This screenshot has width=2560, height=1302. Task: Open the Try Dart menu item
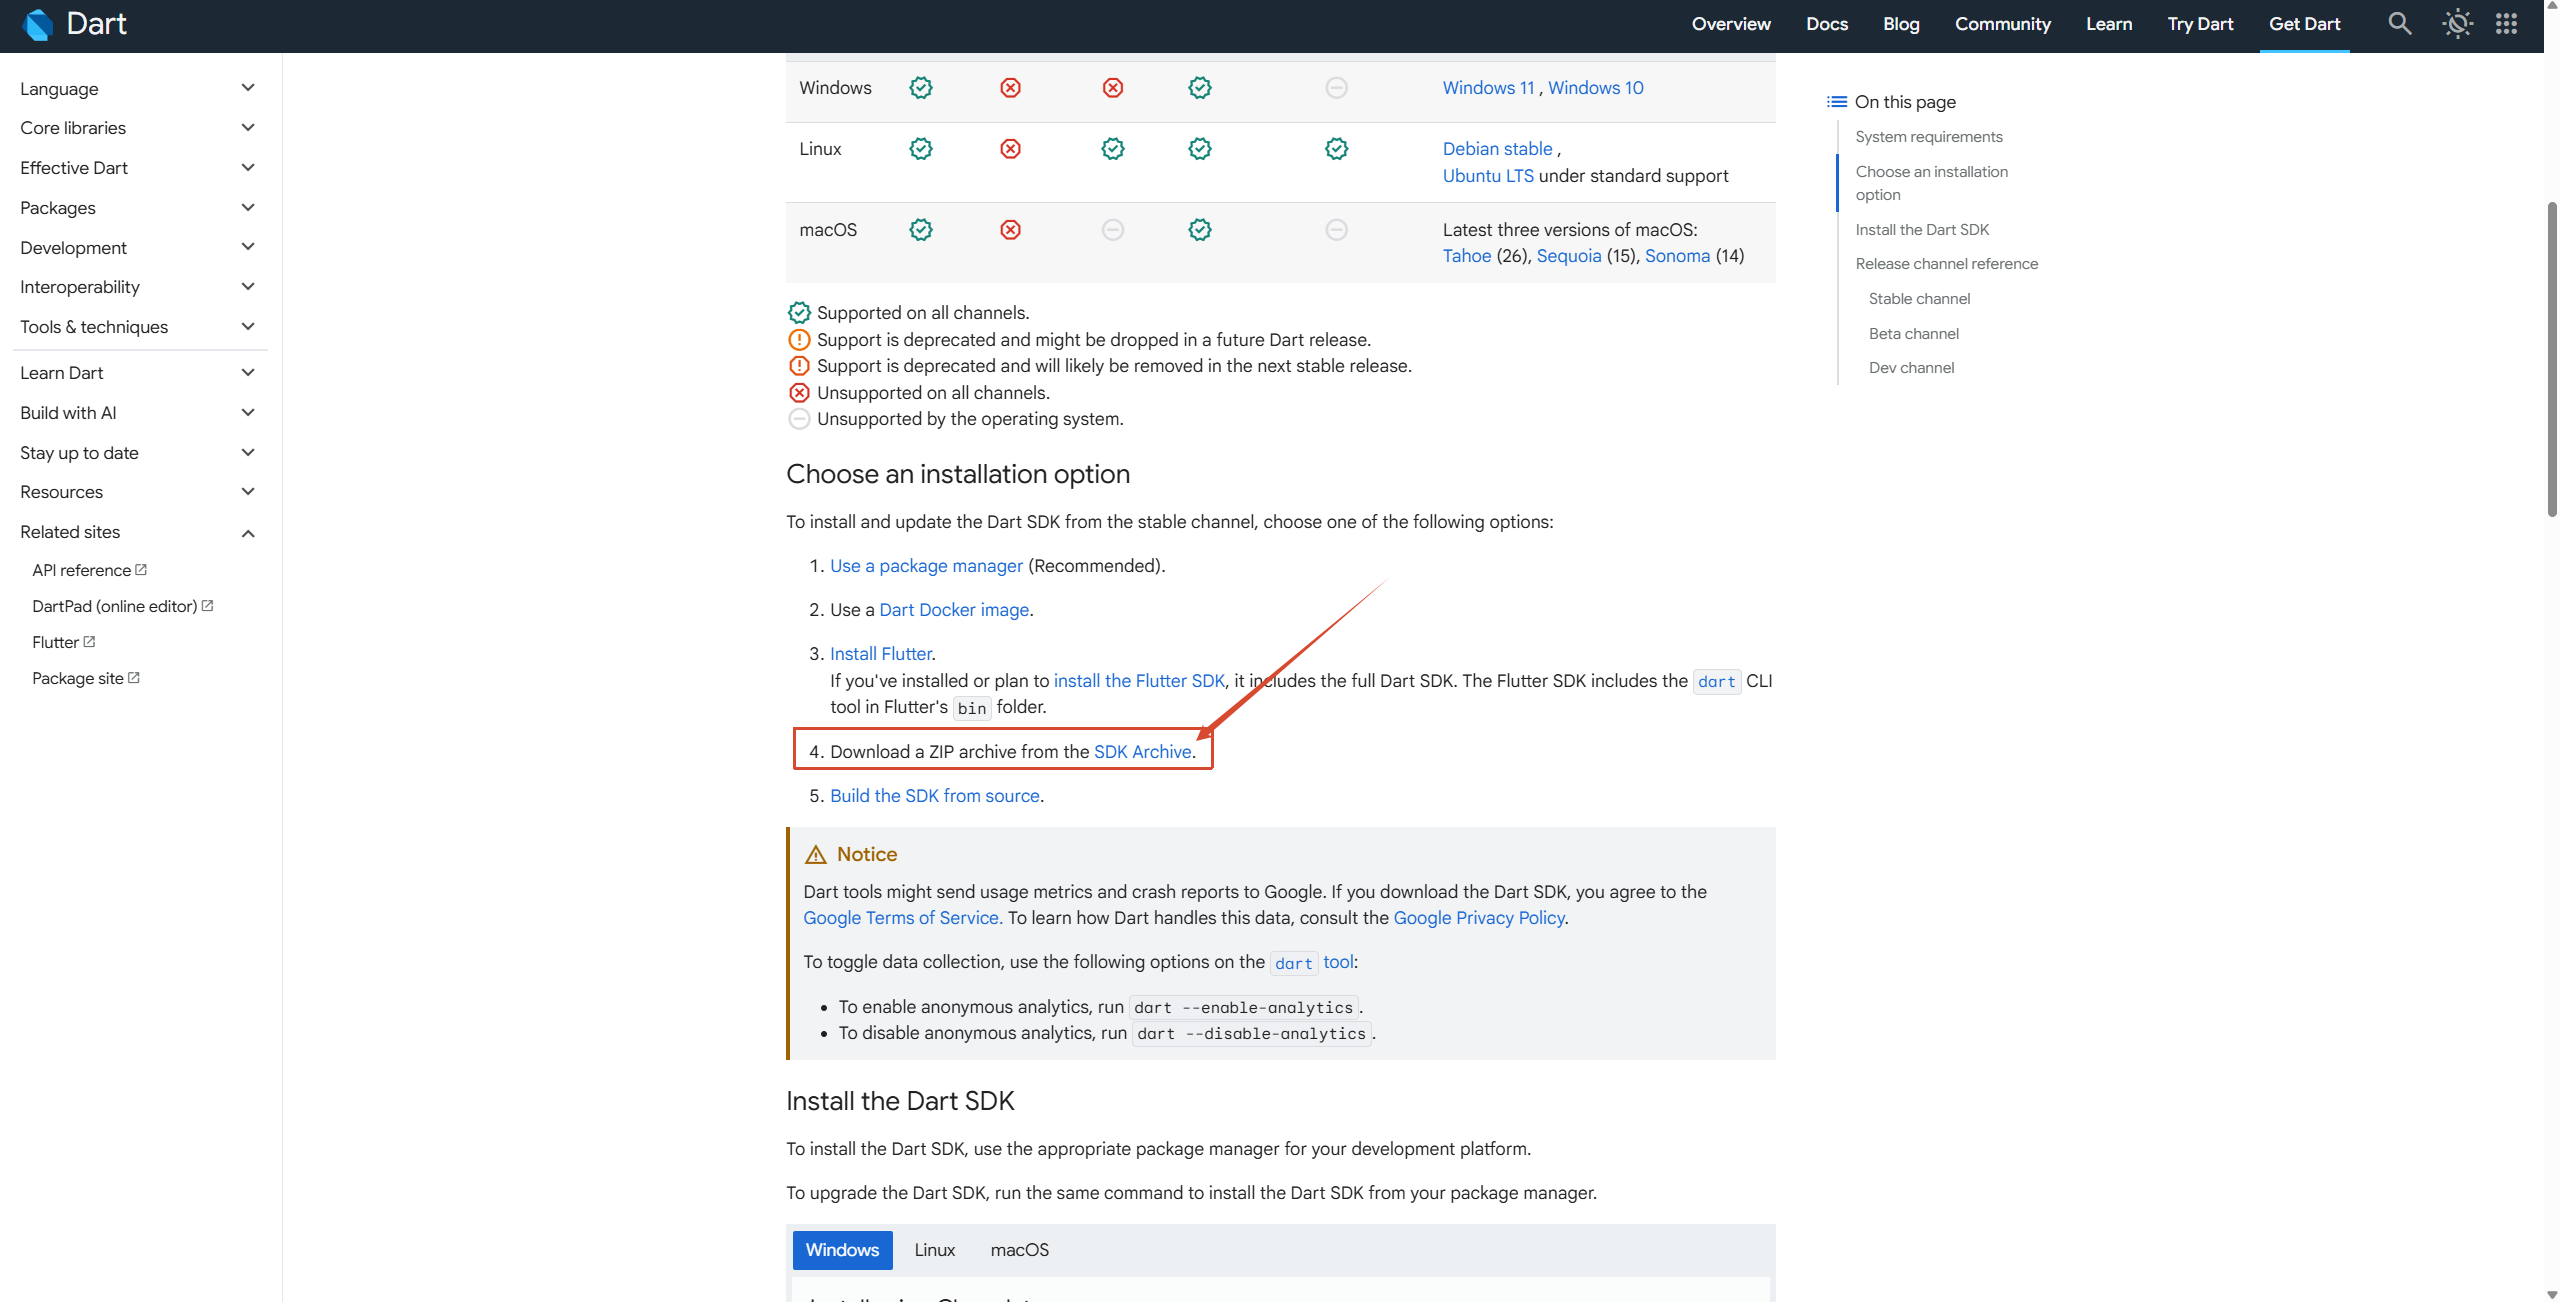point(2200,24)
